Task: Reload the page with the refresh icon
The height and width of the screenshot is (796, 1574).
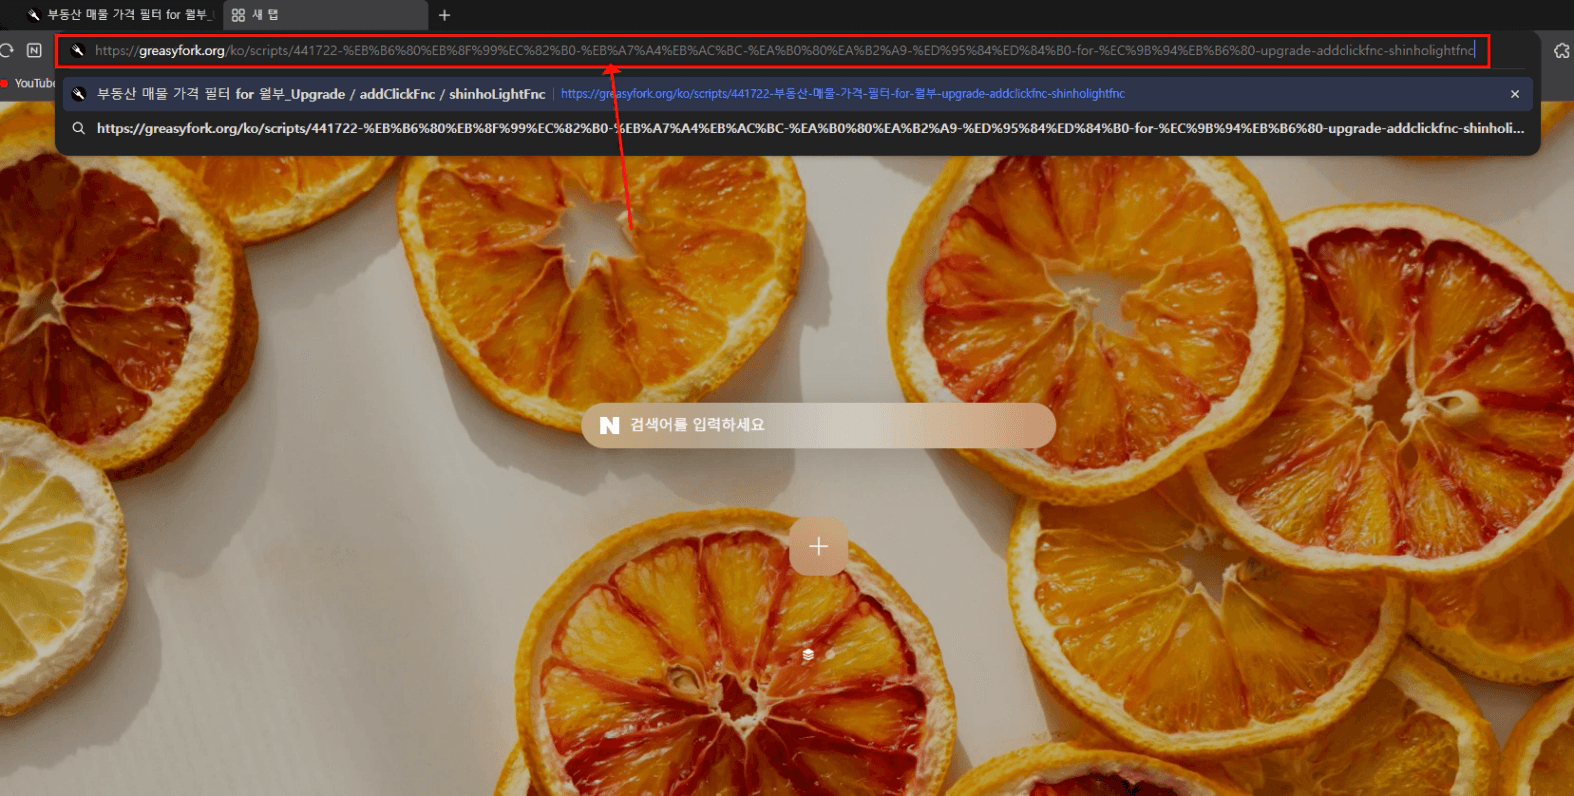Action: click(6, 50)
